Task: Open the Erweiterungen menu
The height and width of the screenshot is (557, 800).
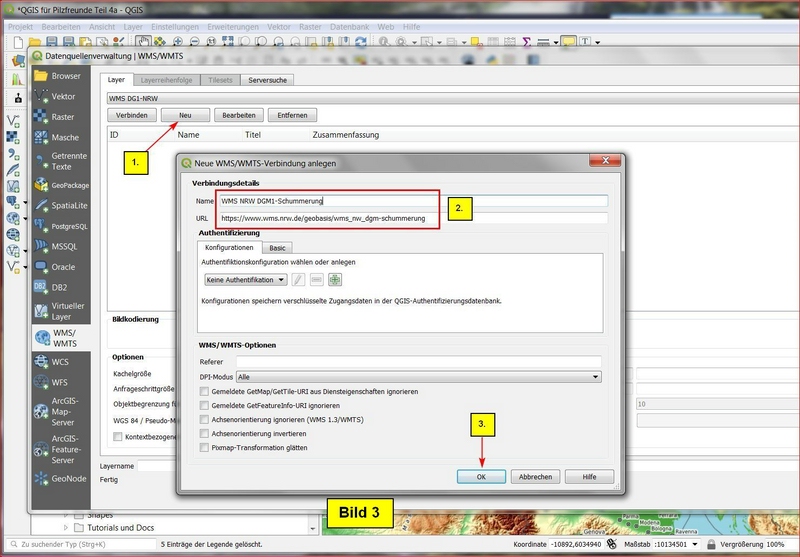Action: 233,27
